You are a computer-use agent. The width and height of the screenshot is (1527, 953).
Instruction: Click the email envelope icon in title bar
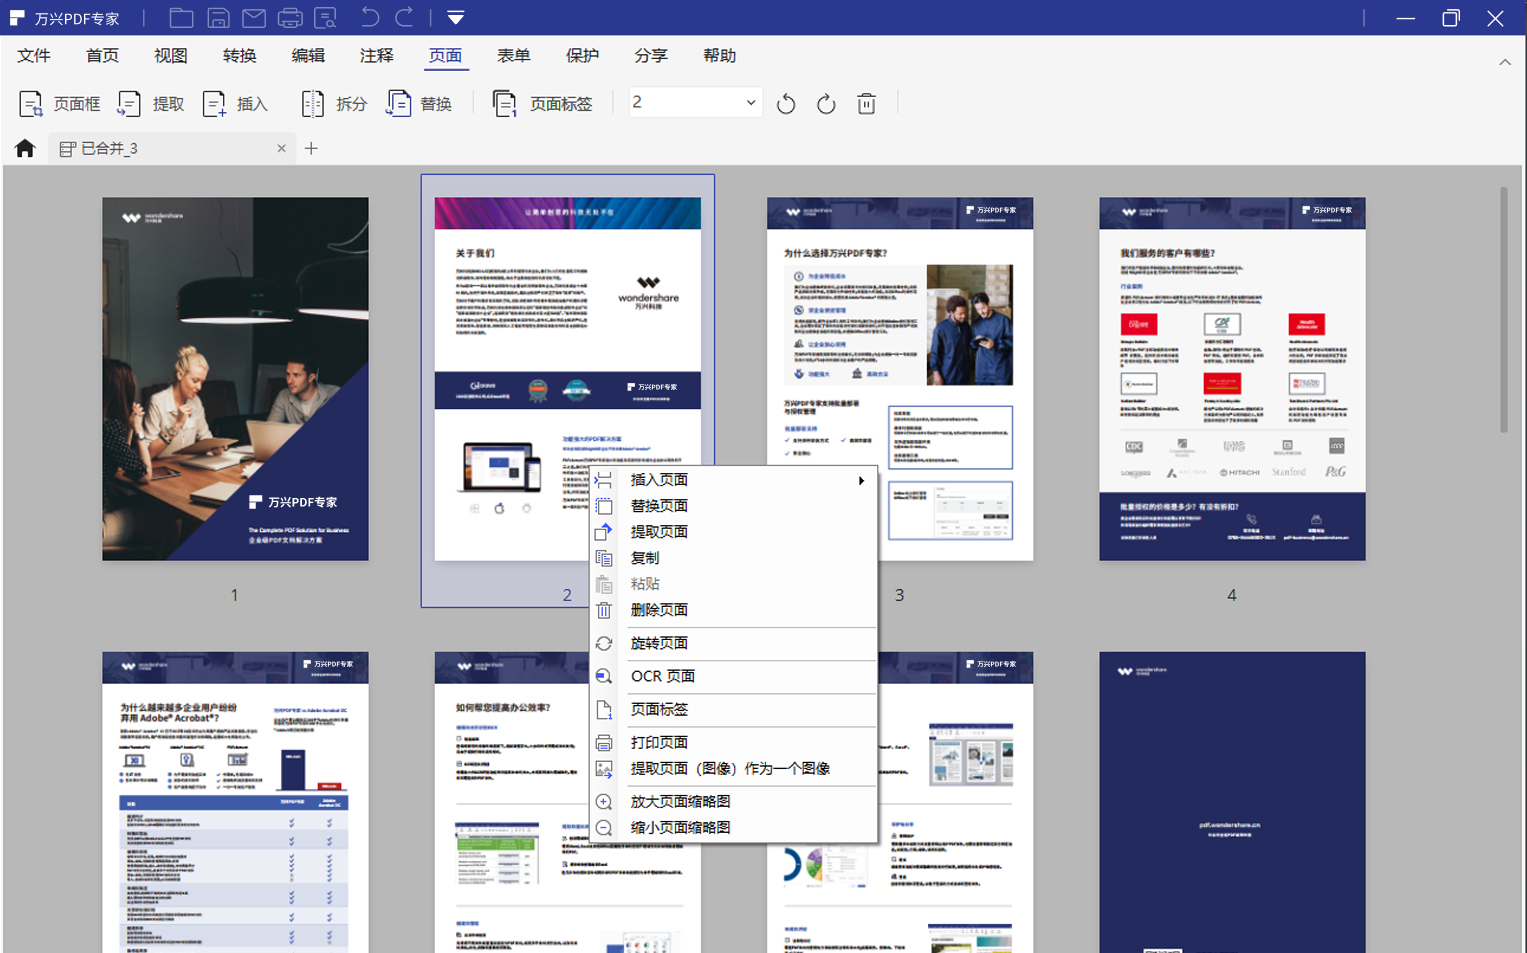(x=254, y=18)
